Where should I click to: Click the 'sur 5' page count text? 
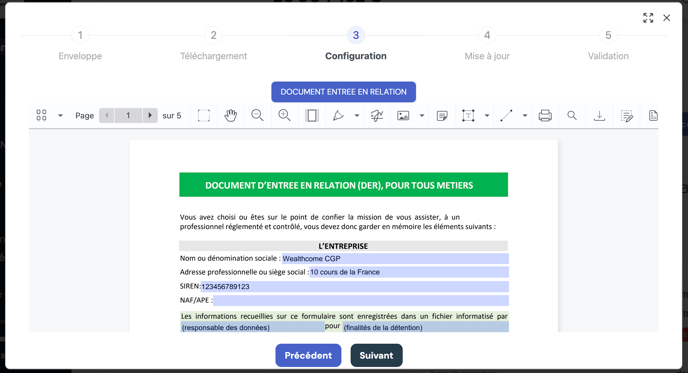172,115
